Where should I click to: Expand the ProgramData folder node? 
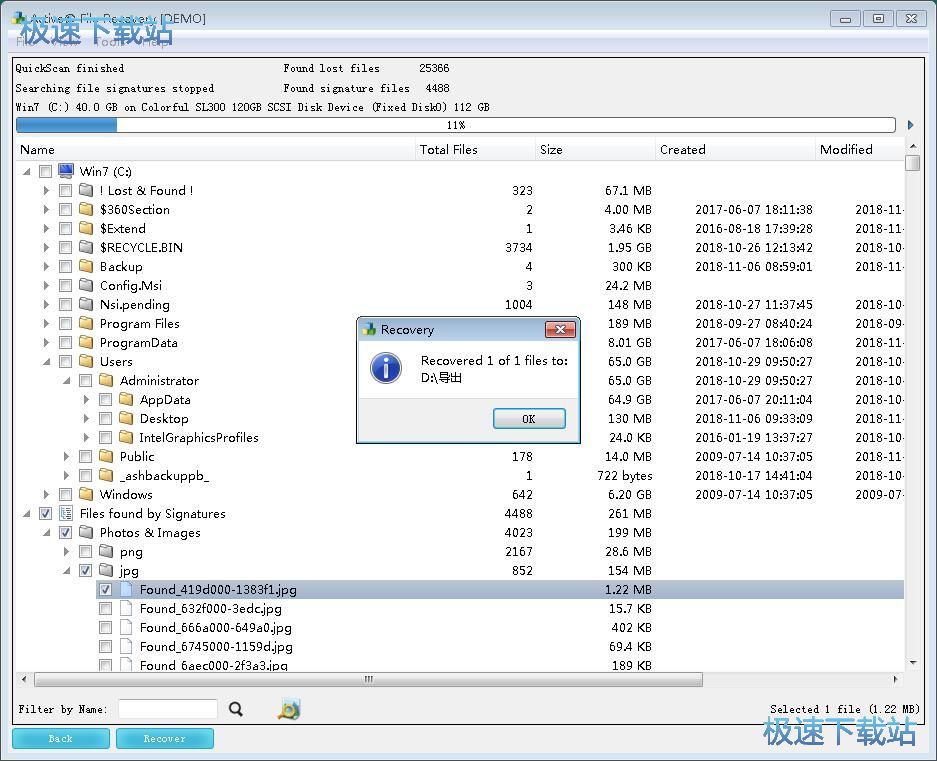pyautogui.click(x=47, y=343)
